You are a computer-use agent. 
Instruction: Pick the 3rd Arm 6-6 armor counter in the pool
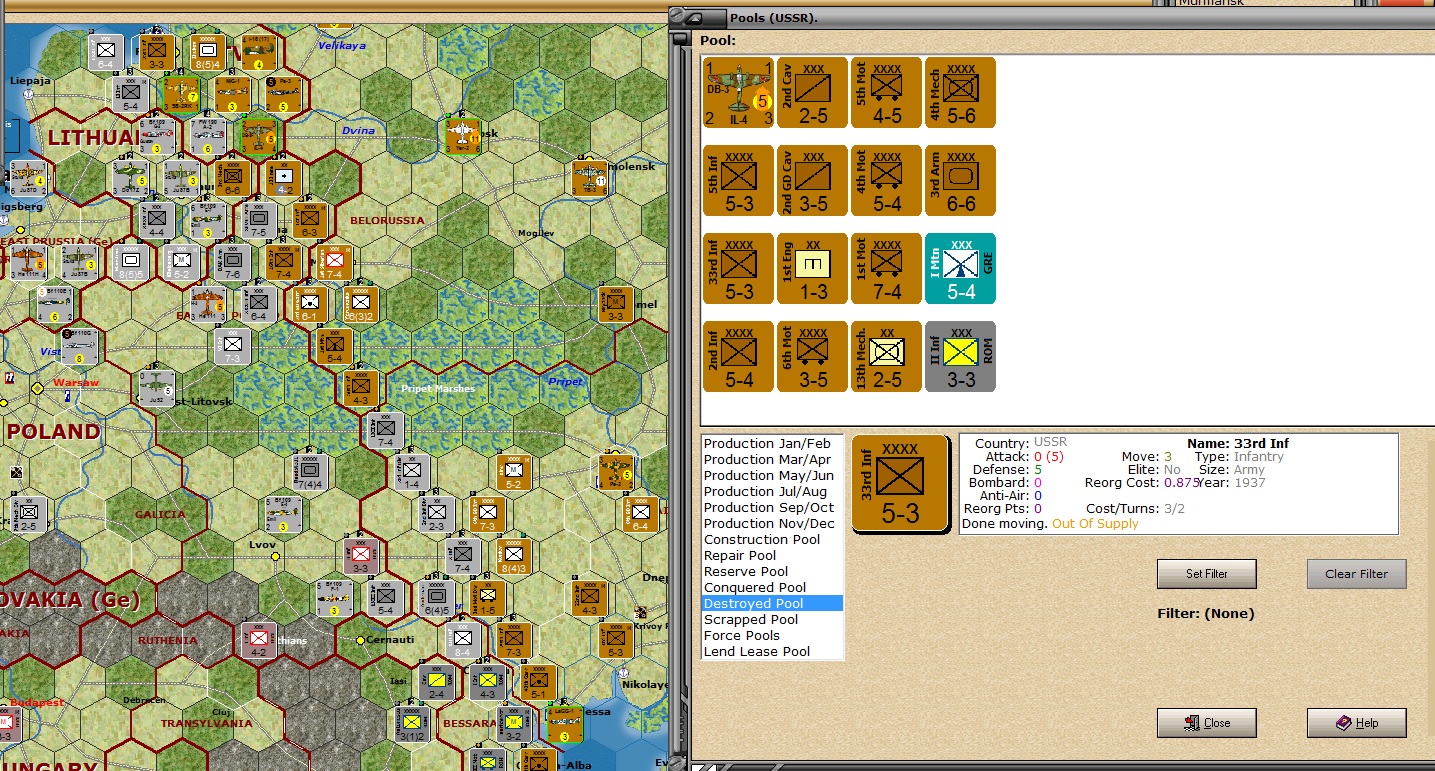tap(960, 181)
